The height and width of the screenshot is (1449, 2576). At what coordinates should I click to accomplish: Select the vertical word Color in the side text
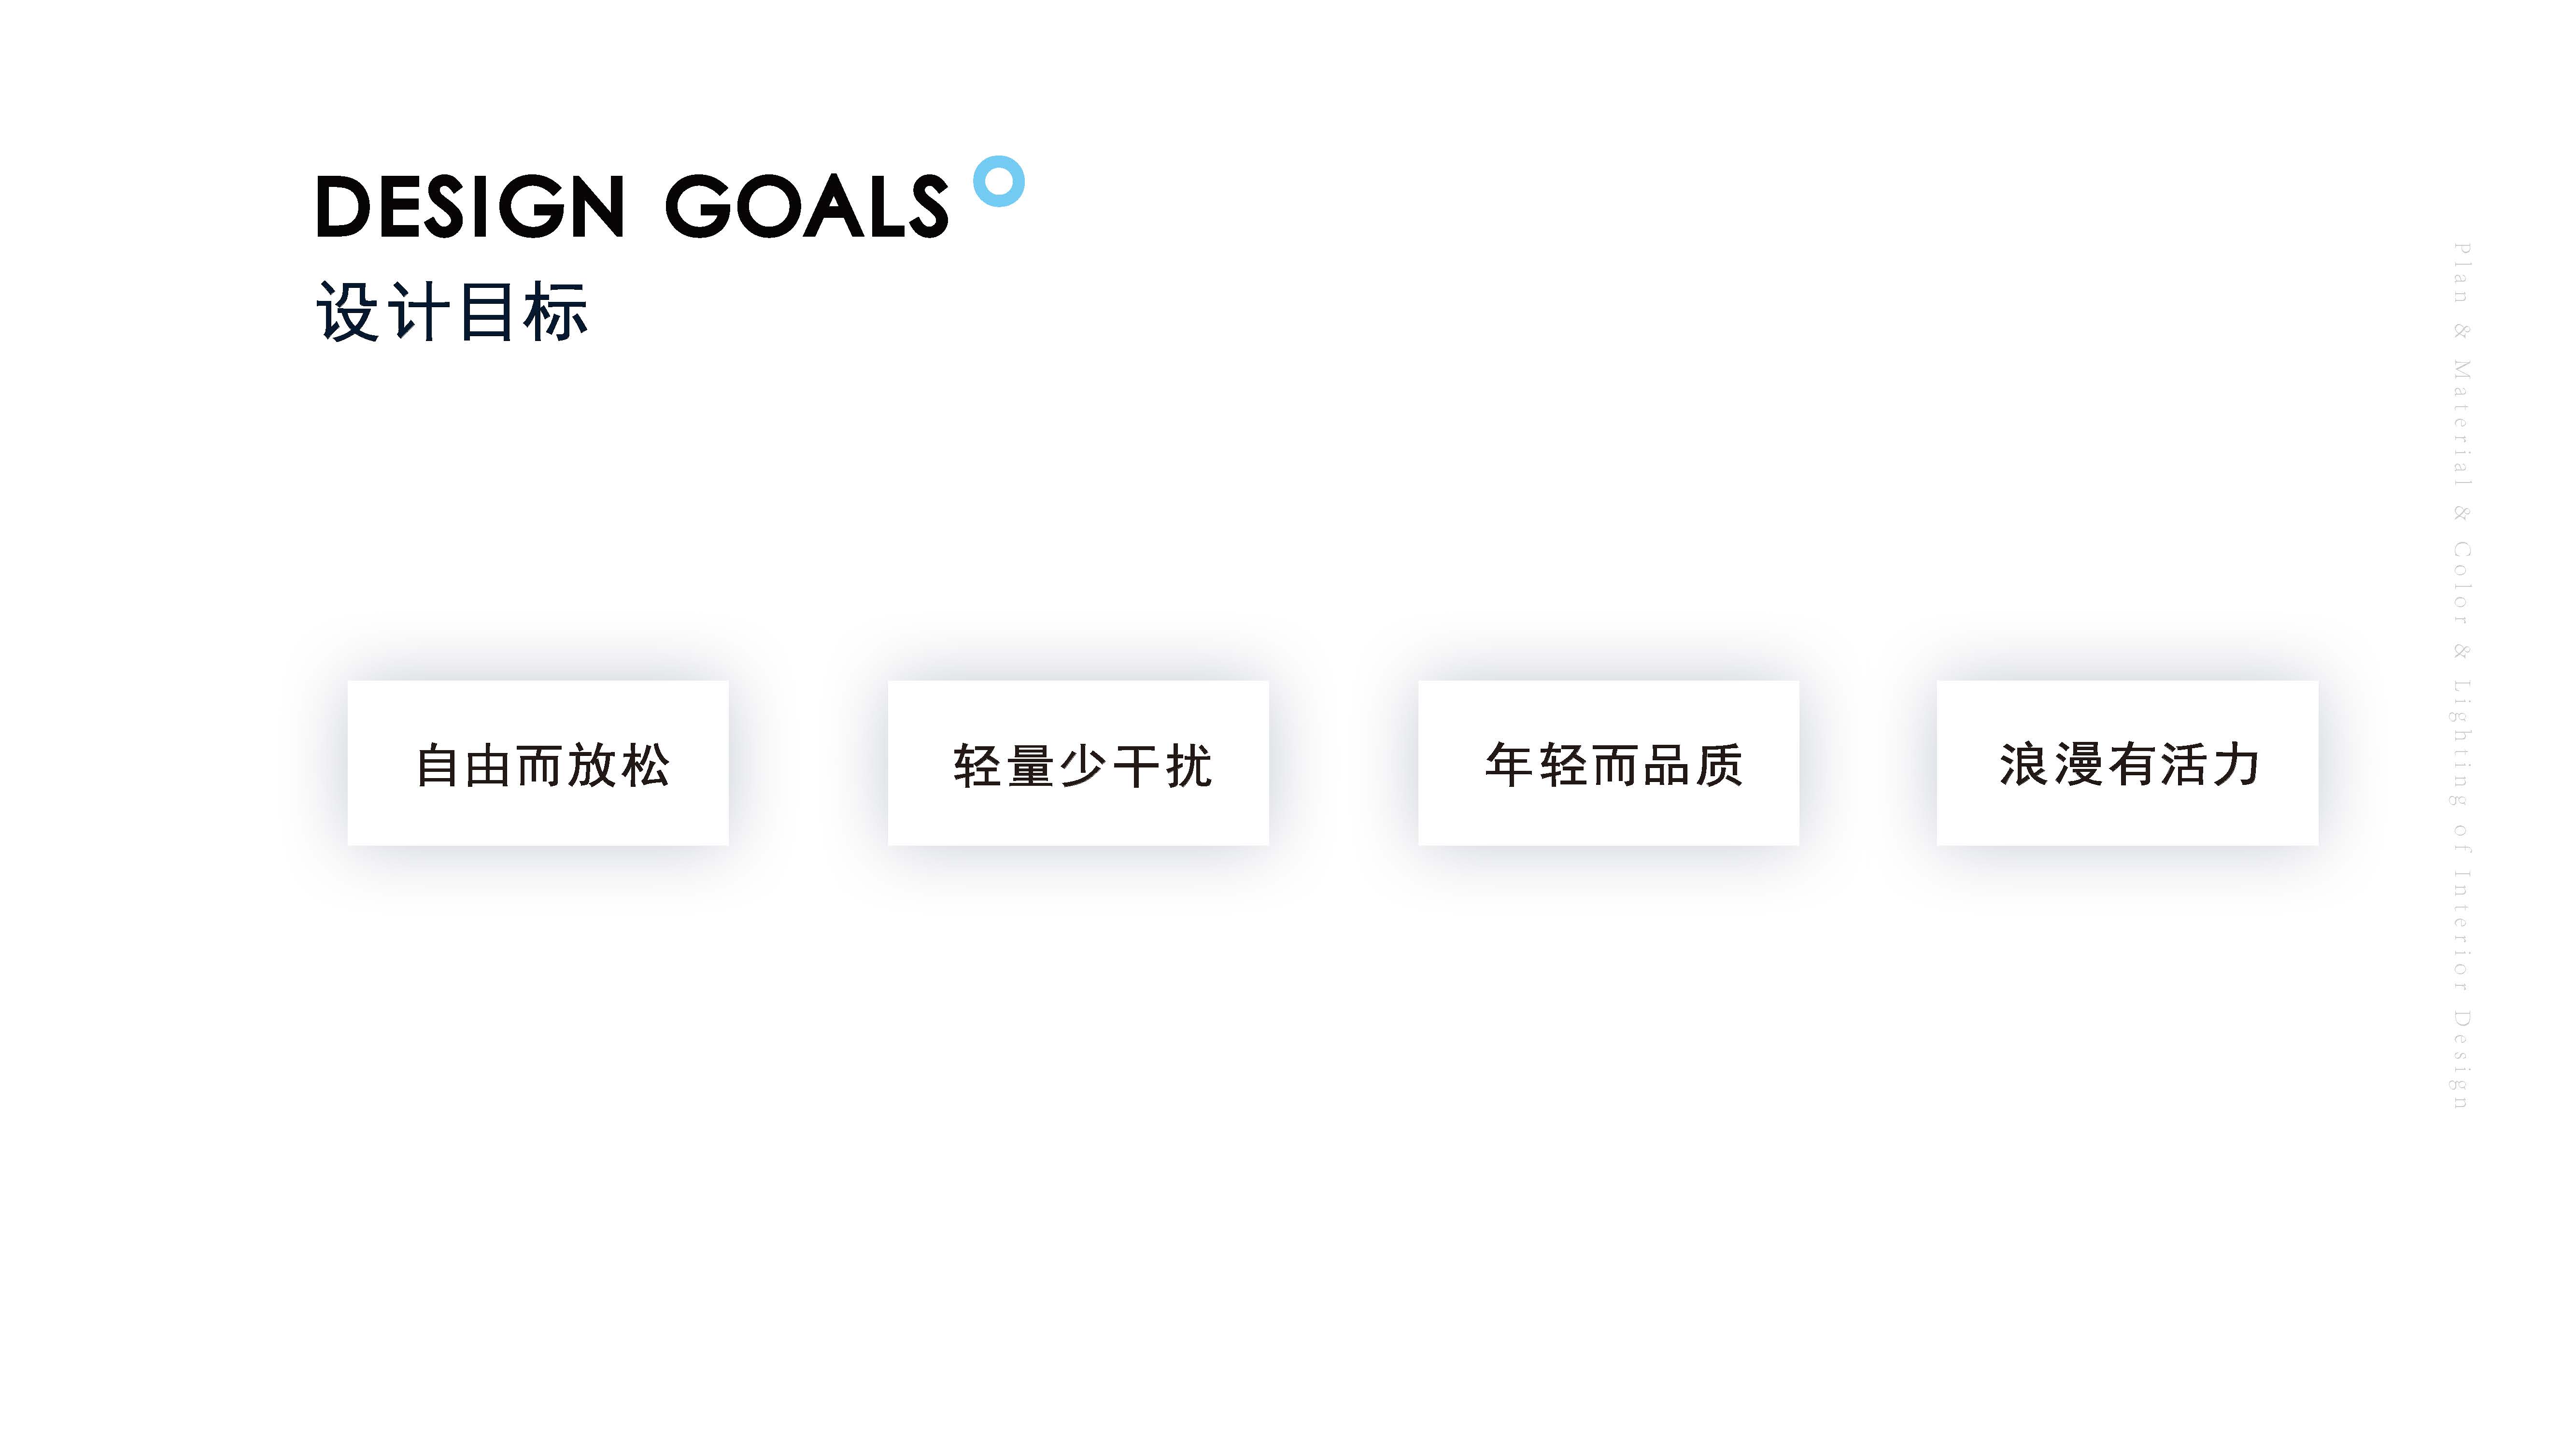2461,582
